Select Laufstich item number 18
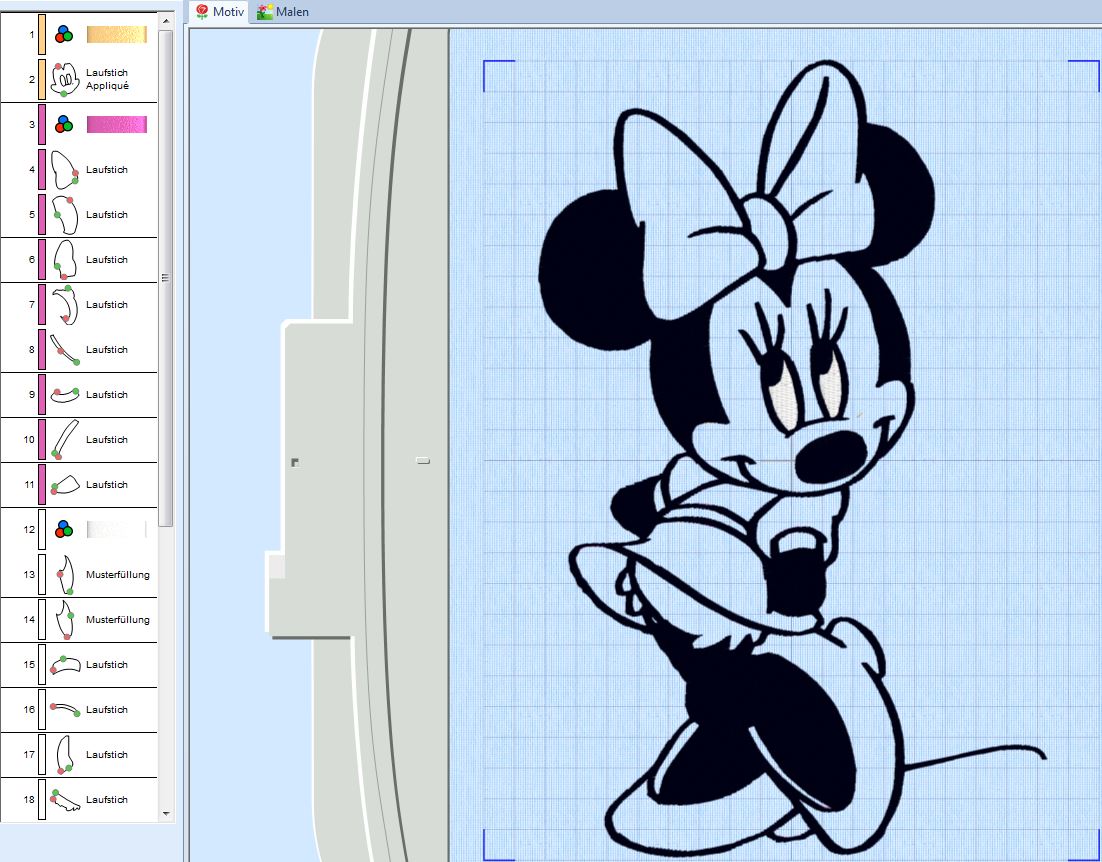 coord(105,800)
